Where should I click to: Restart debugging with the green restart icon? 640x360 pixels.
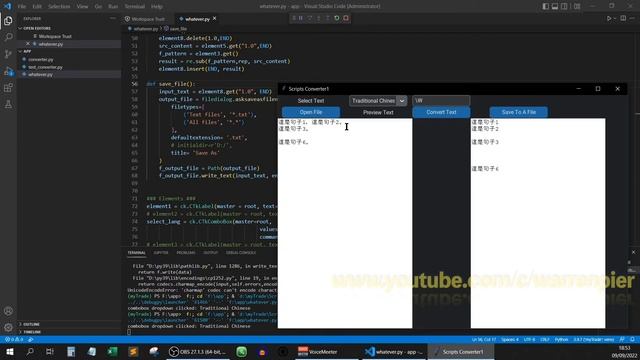pyautogui.click(x=337, y=18)
